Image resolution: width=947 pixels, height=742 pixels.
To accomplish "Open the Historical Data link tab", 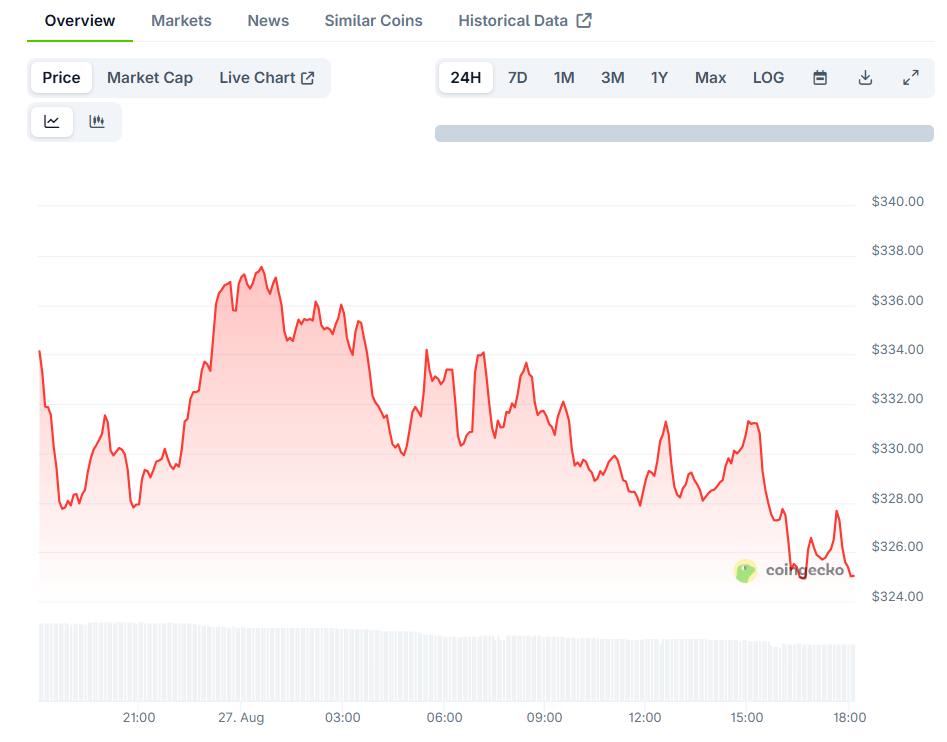I will pyautogui.click(x=525, y=21).
